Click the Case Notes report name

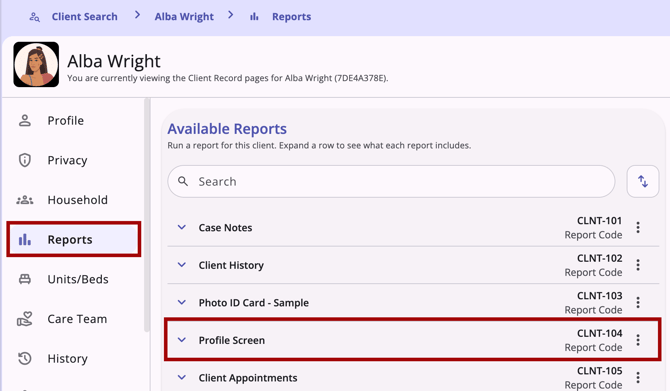(x=225, y=228)
